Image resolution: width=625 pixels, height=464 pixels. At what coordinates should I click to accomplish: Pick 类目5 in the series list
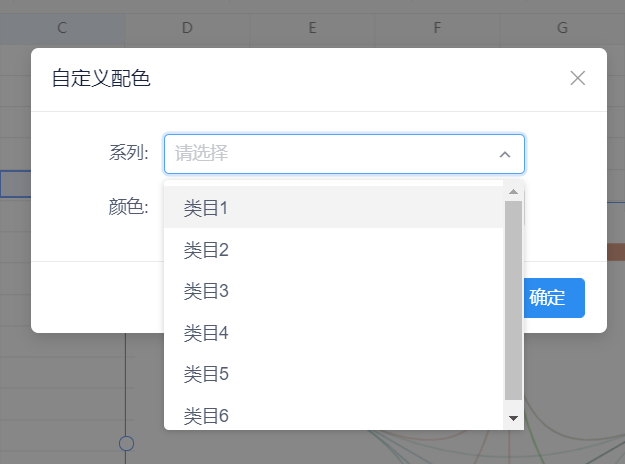[333, 374]
